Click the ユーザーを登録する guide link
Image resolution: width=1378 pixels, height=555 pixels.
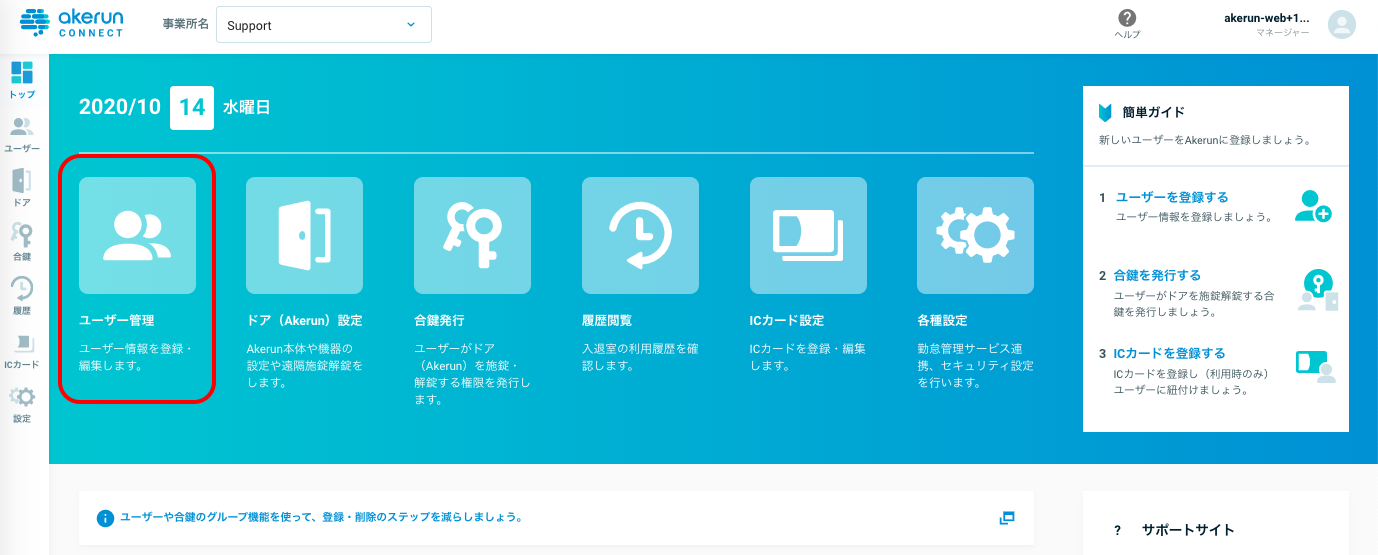coord(1172,197)
